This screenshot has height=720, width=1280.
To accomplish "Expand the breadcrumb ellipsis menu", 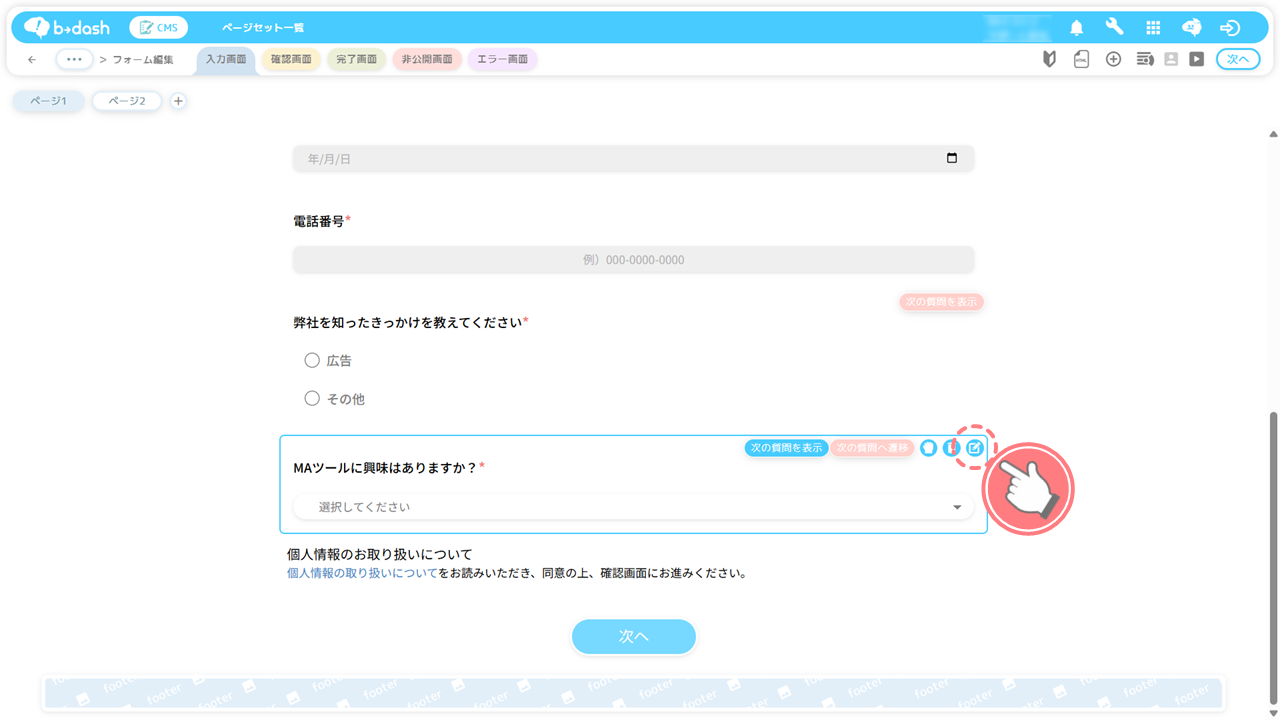I will coord(74,60).
